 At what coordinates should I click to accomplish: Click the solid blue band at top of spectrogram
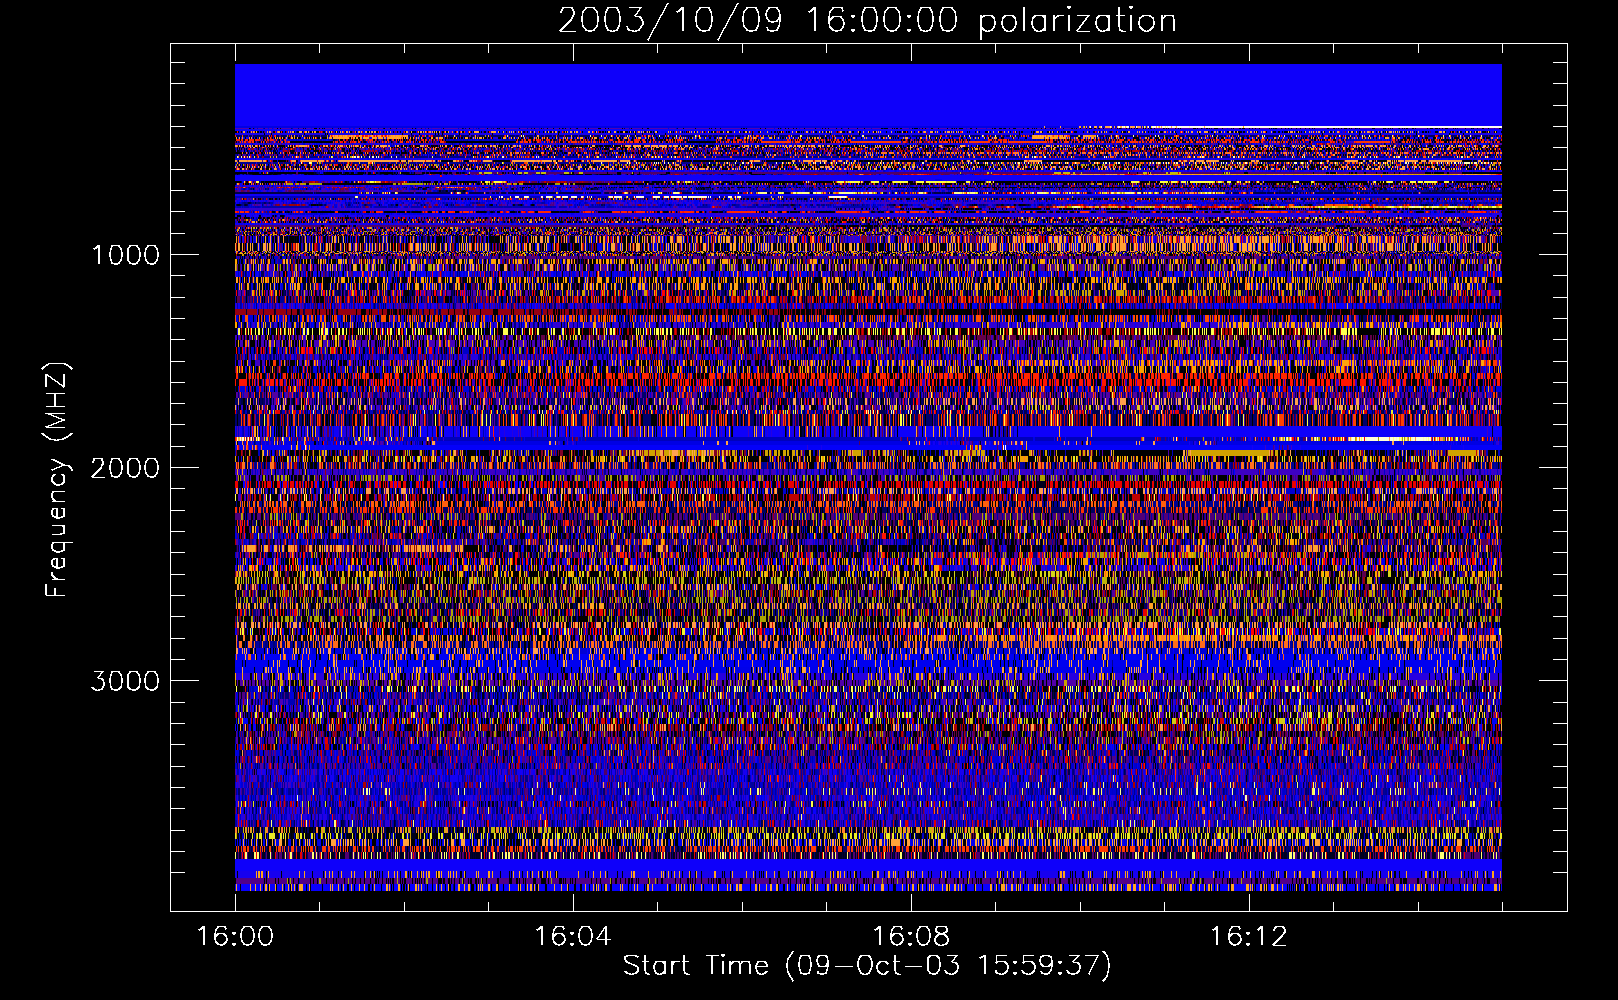point(868,95)
